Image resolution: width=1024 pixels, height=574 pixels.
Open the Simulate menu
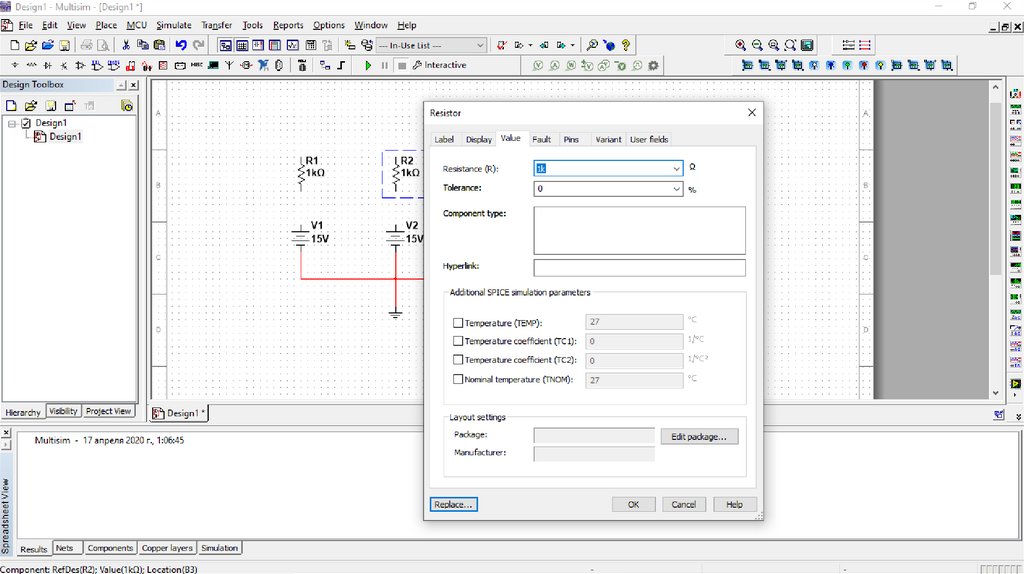point(173,25)
